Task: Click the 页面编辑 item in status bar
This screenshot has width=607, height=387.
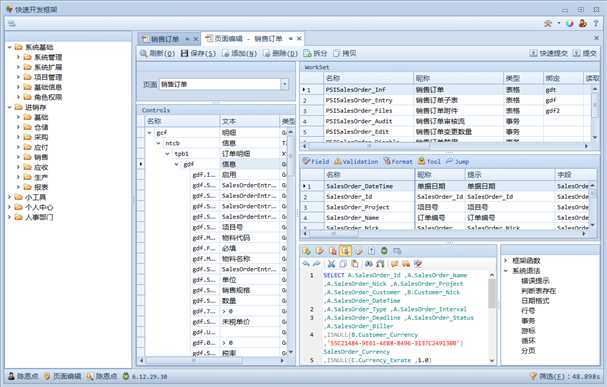Action: pos(63,376)
